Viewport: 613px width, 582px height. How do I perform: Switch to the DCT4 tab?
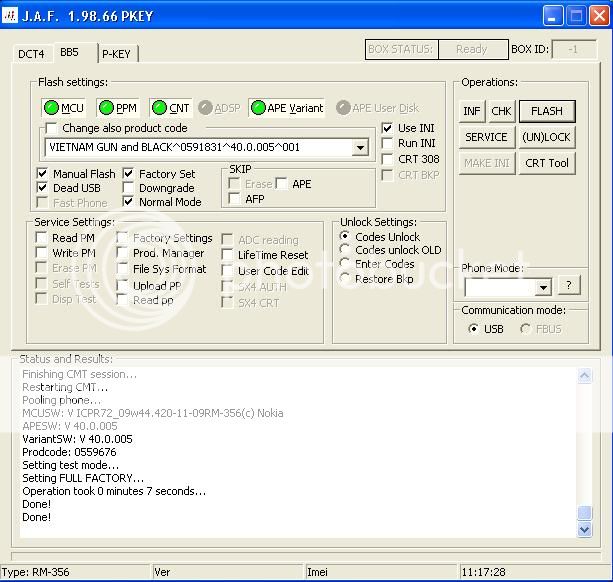tap(31, 54)
